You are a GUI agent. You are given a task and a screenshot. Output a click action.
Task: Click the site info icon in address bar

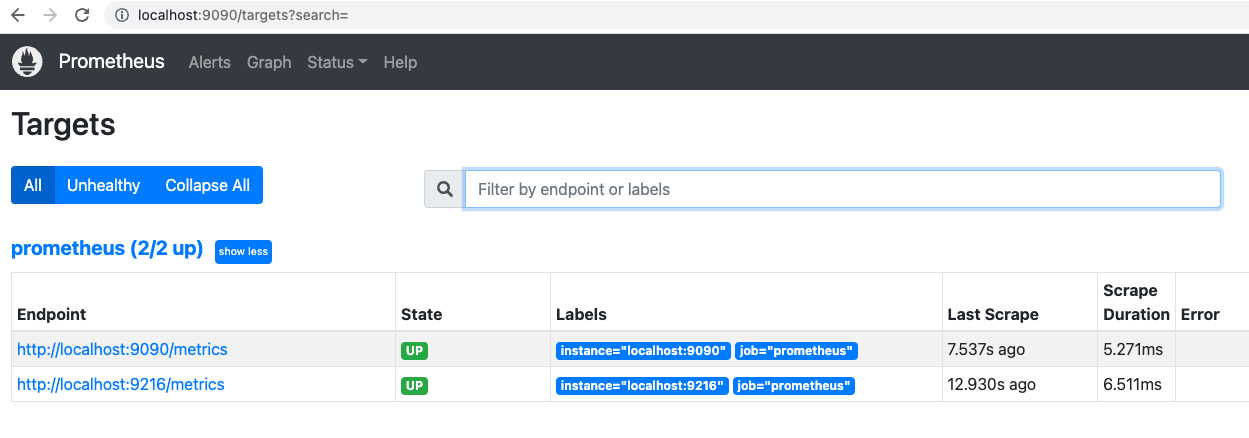coord(122,15)
